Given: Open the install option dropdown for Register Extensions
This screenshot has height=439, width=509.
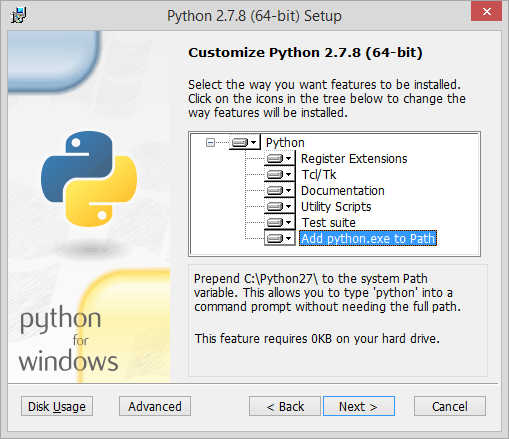Looking at the screenshot, I should (x=280, y=158).
